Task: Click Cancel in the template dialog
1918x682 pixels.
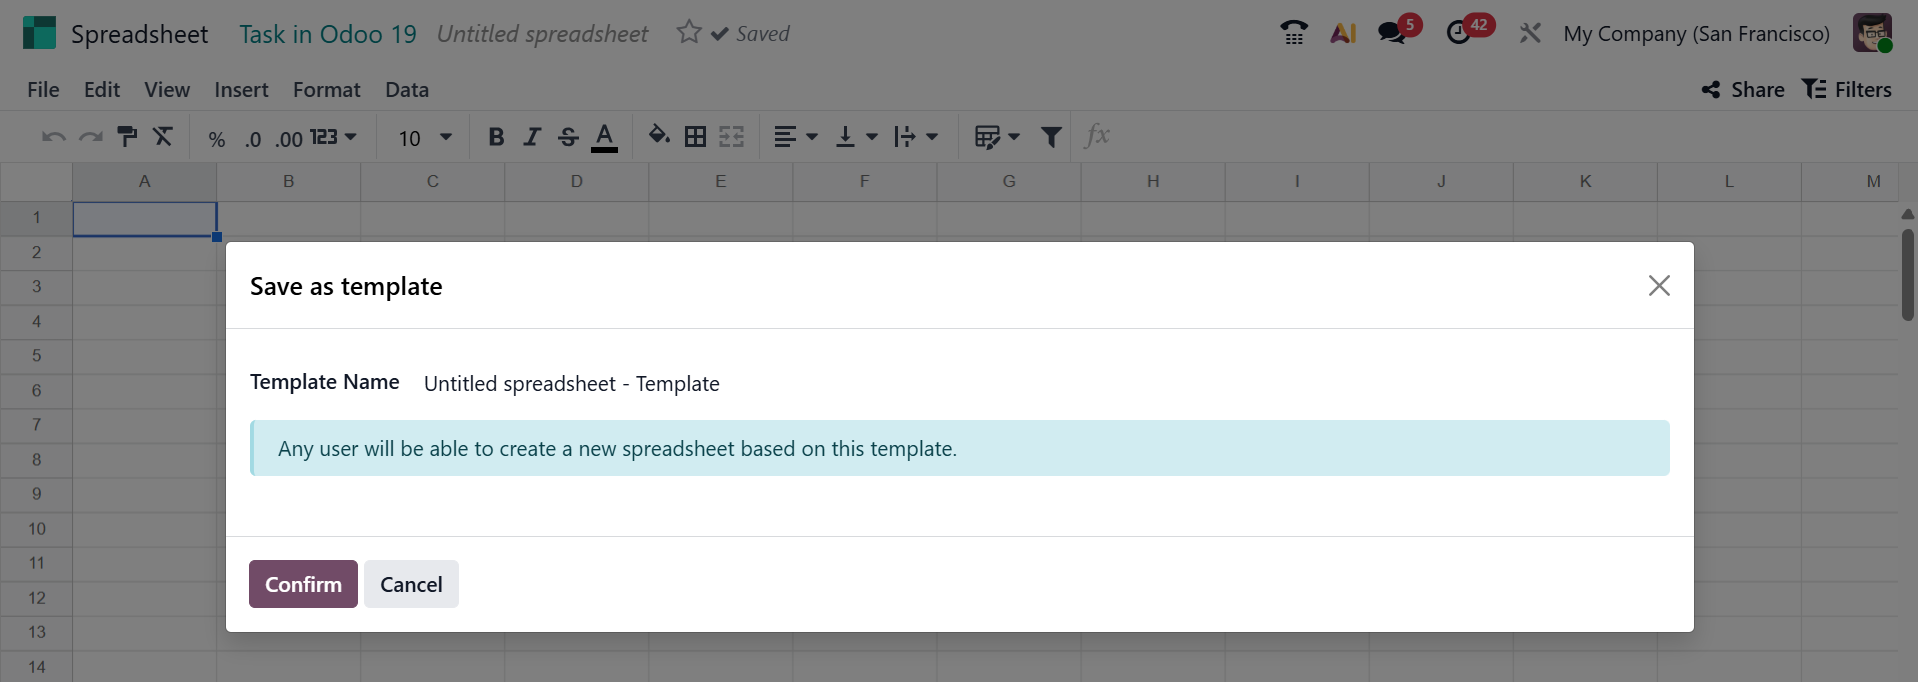Action: [411, 584]
